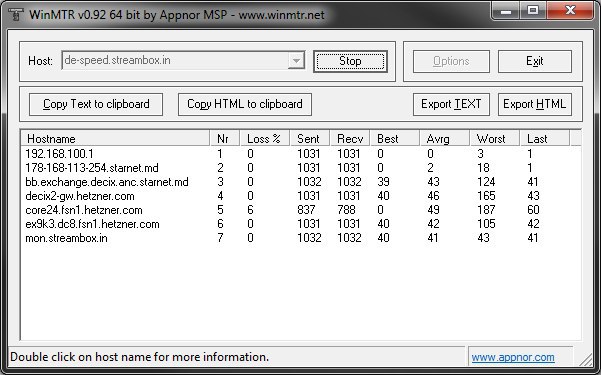Screen dimensions: 601x375
Task: Click the Last value 60
Action: (x=533, y=210)
